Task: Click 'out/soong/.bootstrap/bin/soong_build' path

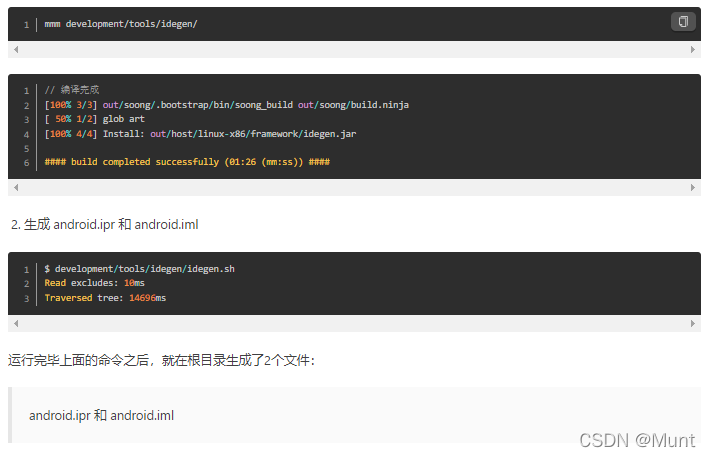Action: [x=198, y=105]
